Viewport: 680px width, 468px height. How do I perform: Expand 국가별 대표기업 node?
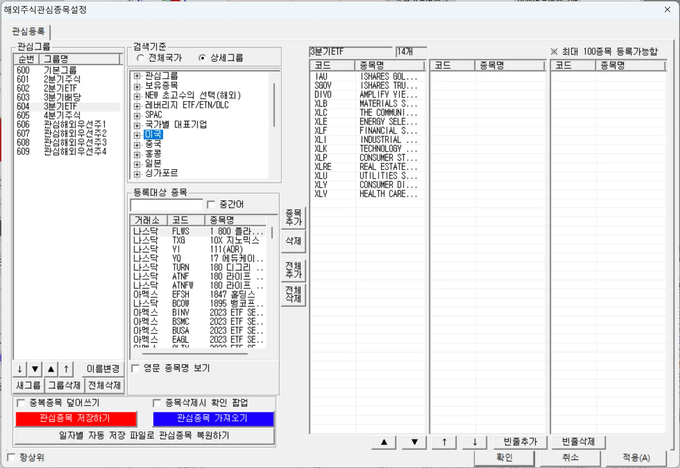point(137,125)
